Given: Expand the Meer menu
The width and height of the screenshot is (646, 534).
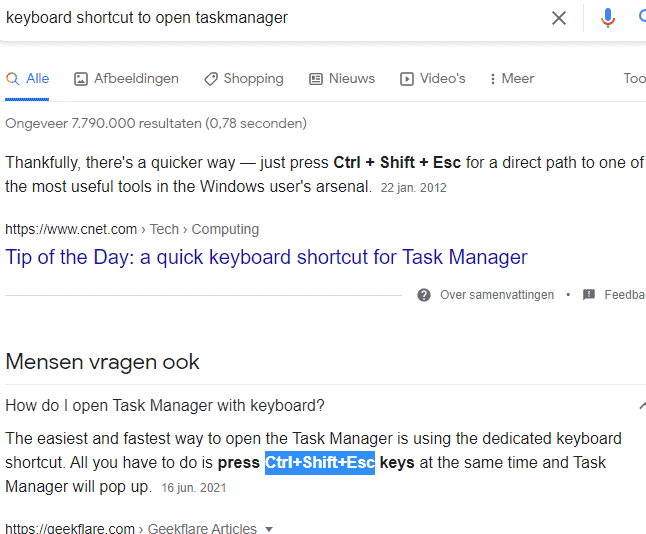Looking at the screenshot, I should (511, 78).
